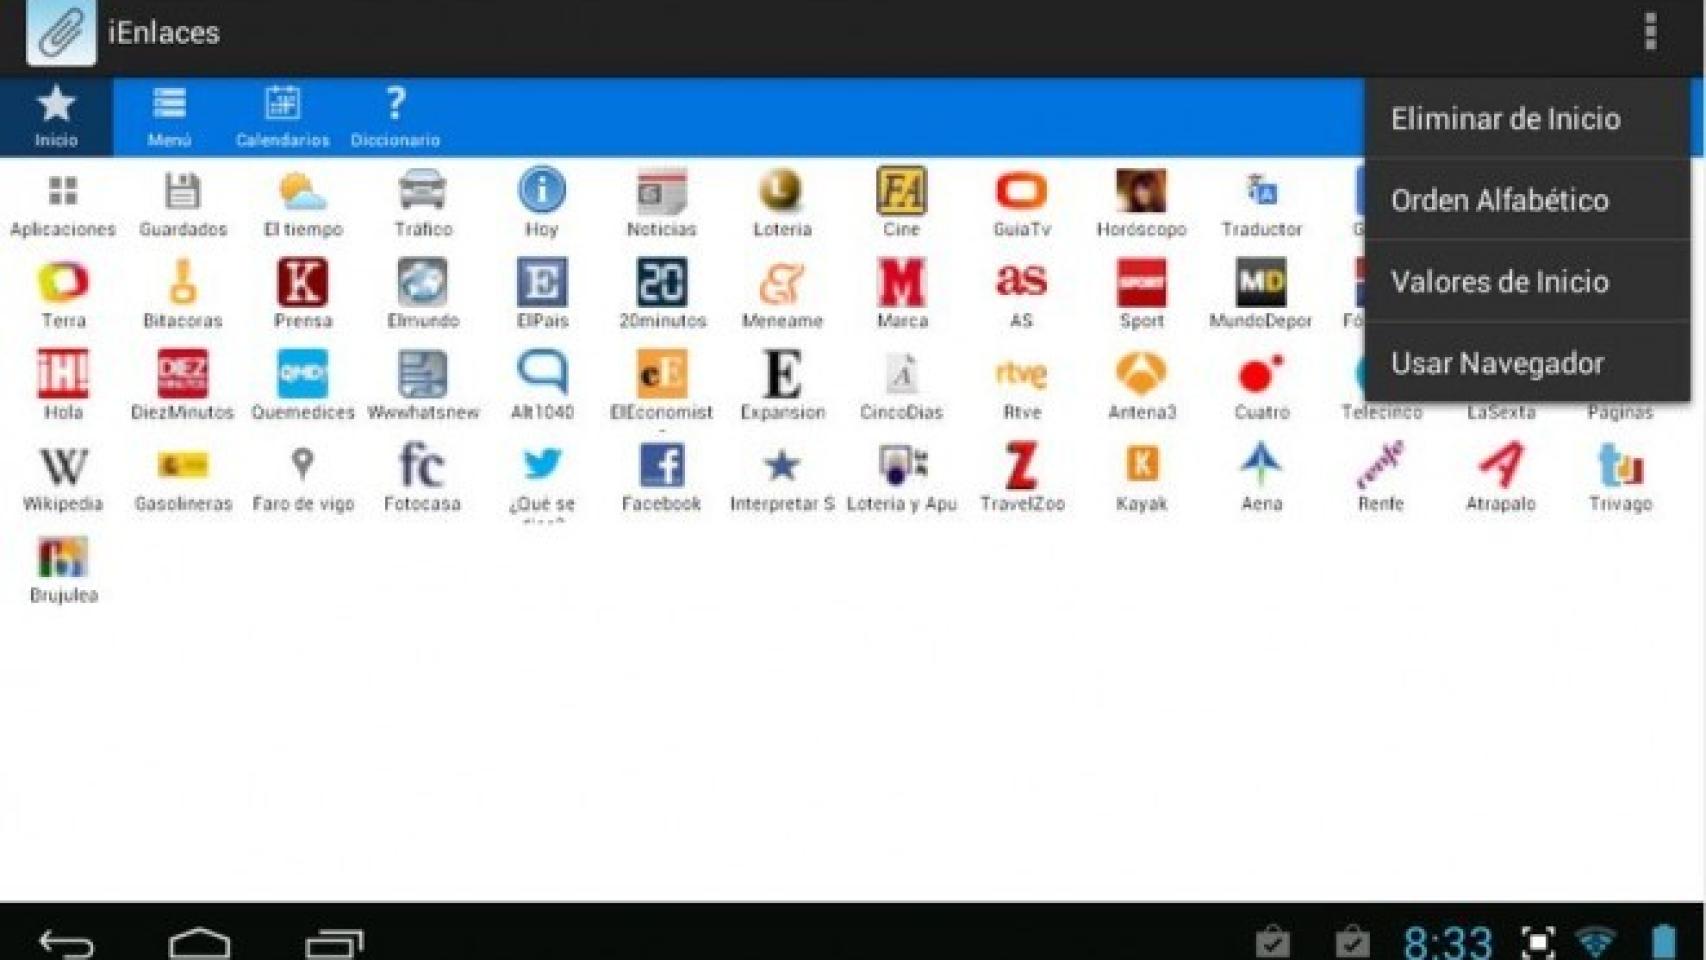This screenshot has height=960, width=1706.
Task: Tap the Kayak travel icon
Action: [1141, 467]
